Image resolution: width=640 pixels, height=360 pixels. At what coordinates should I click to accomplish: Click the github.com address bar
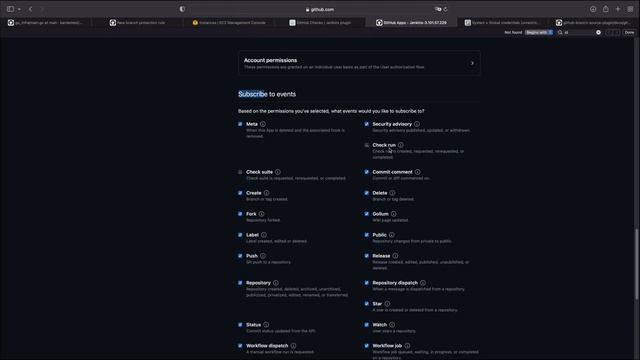(320, 9)
